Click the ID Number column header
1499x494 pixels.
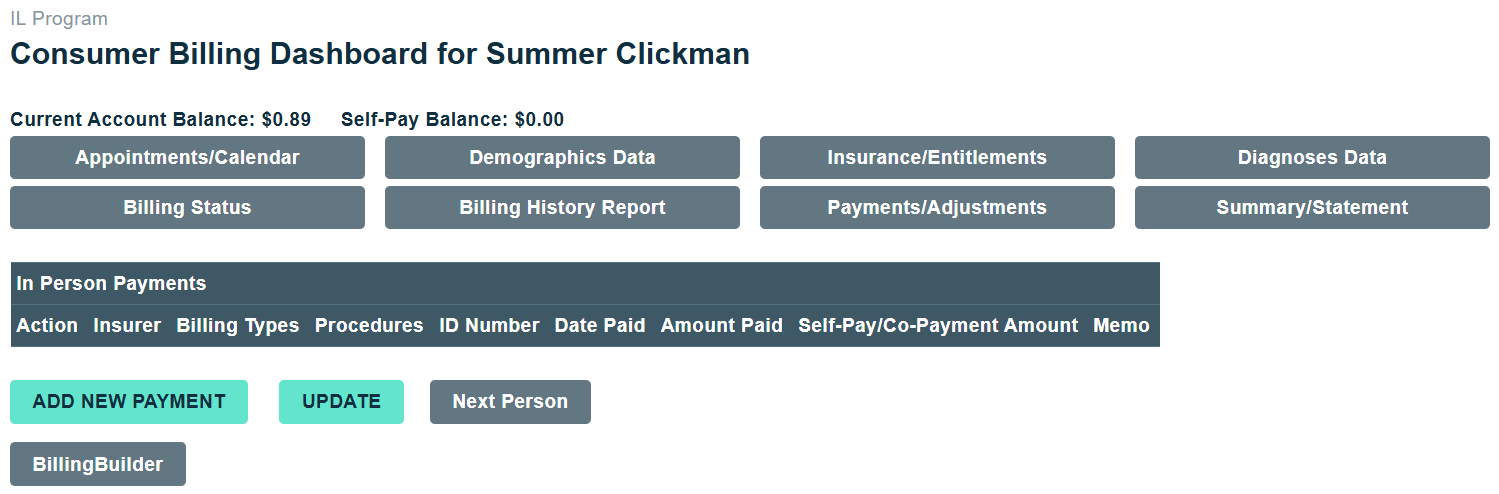click(489, 326)
